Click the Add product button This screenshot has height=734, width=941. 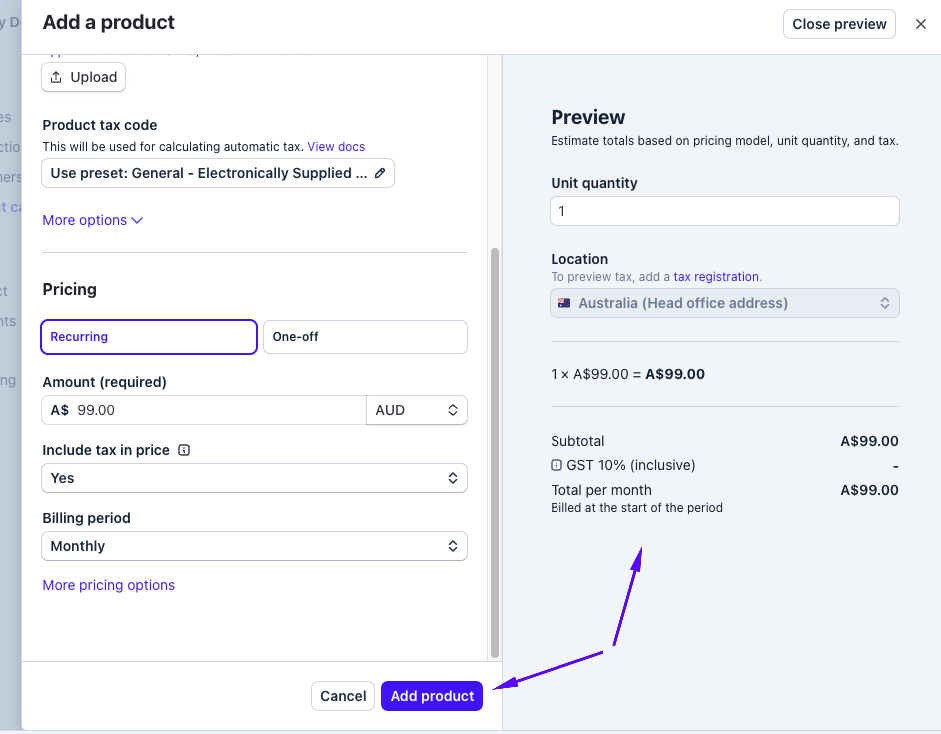[x=432, y=696]
